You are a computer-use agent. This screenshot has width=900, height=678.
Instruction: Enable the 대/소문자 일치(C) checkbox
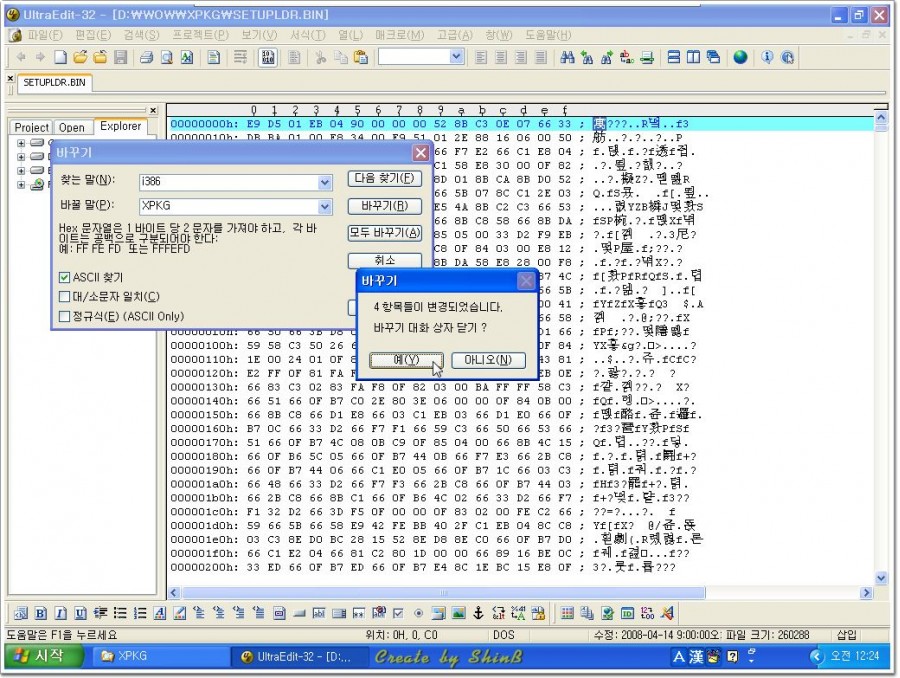tap(64, 297)
